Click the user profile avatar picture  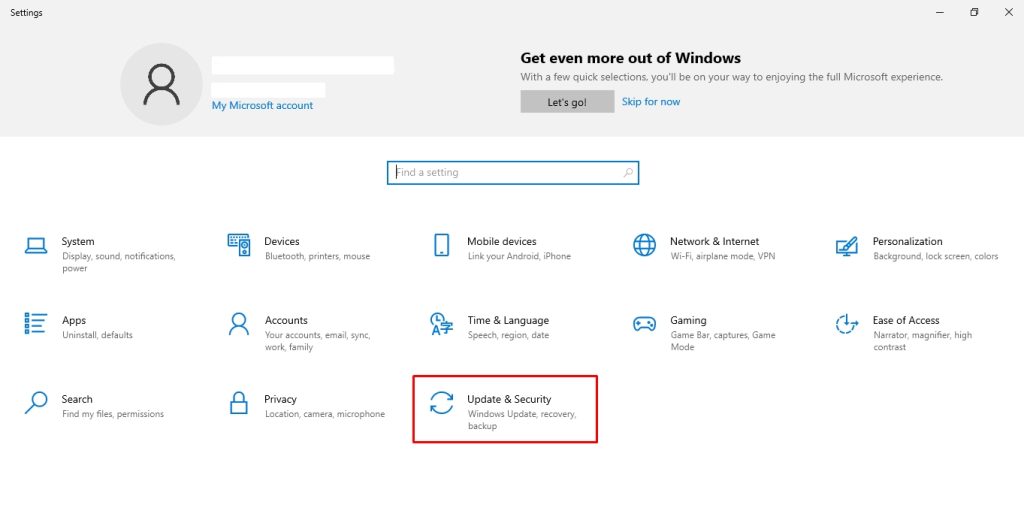click(x=161, y=84)
